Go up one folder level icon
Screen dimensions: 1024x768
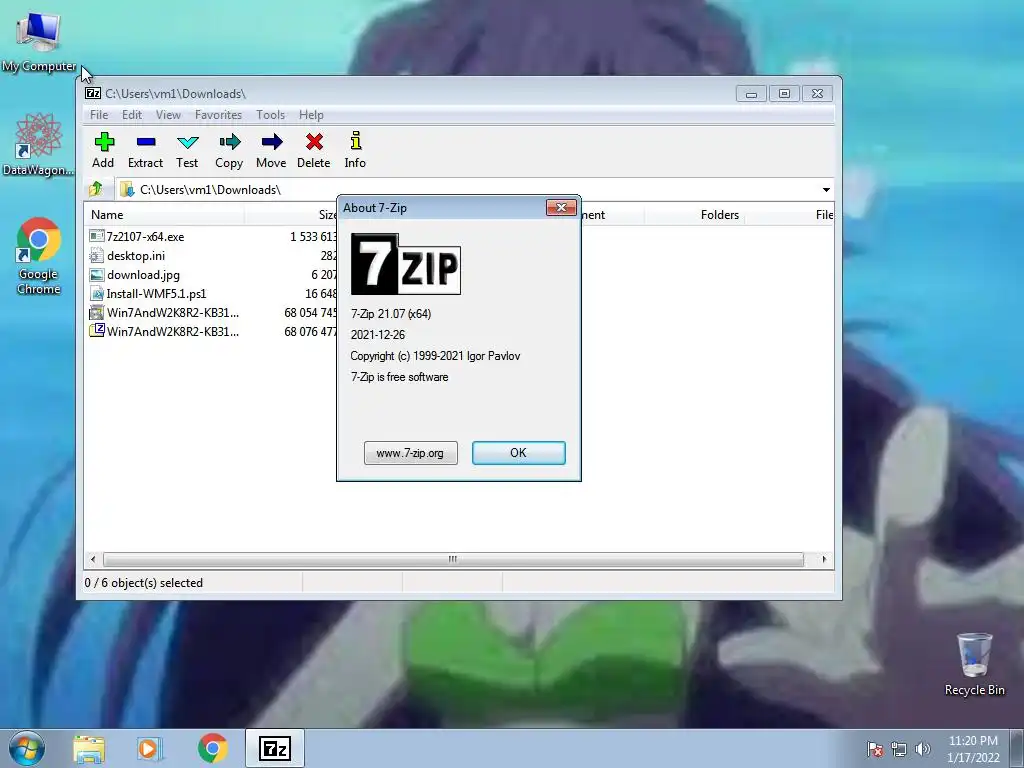point(96,189)
